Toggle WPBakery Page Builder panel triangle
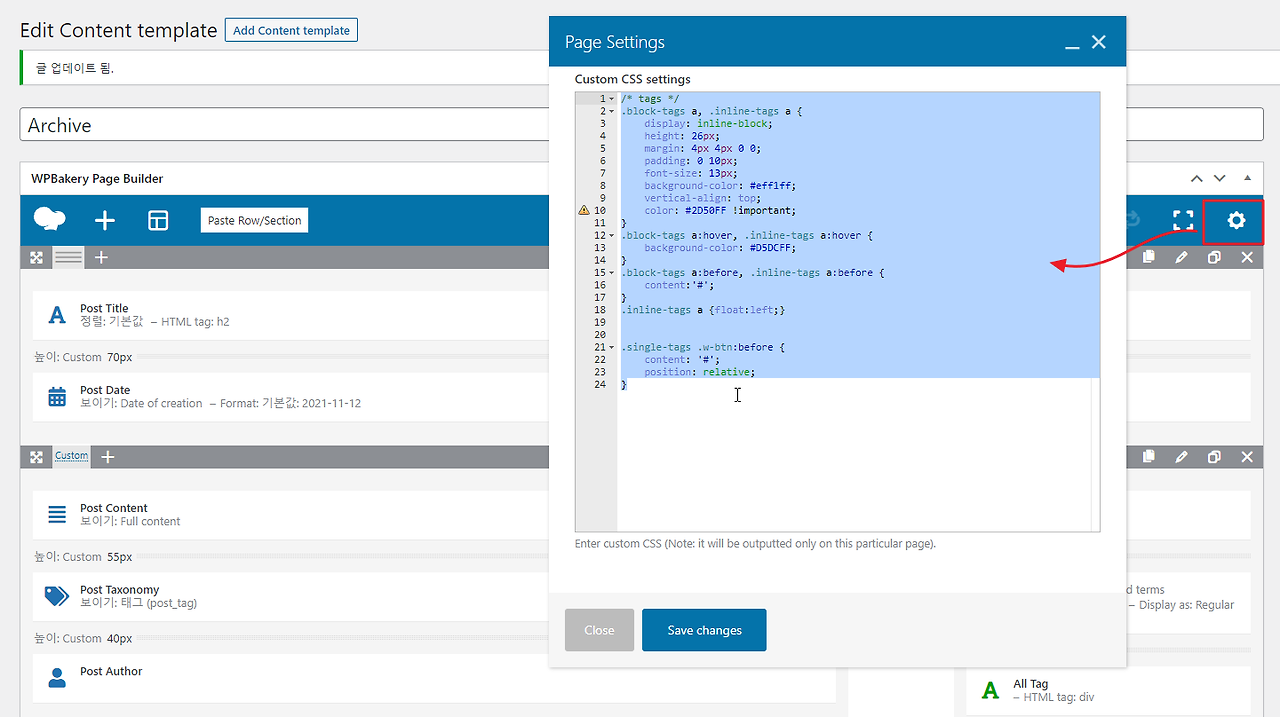Screen dimensions: 1280x717 (x=1247, y=178)
